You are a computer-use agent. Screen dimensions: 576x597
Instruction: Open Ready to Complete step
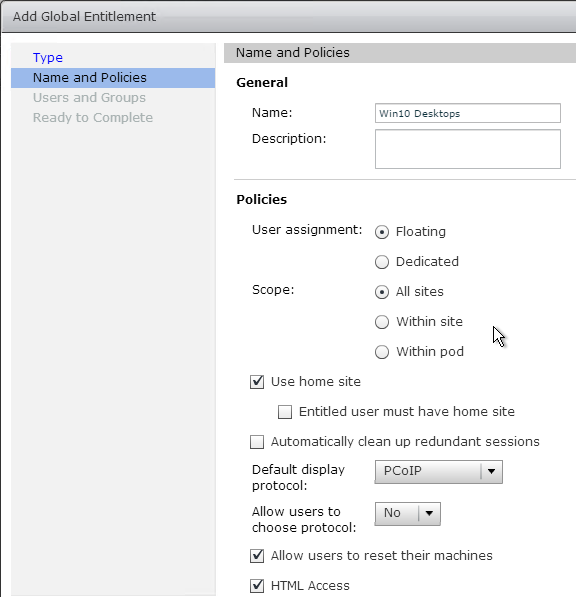[93, 118]
